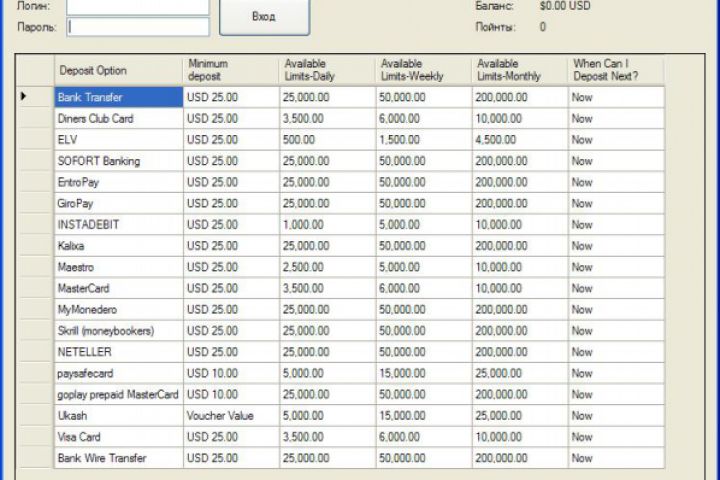Screen dimensions: 720x480
Task: Select the Bank Wire Transfer cell
Action: pyautogui.click(x=118, y=458)
